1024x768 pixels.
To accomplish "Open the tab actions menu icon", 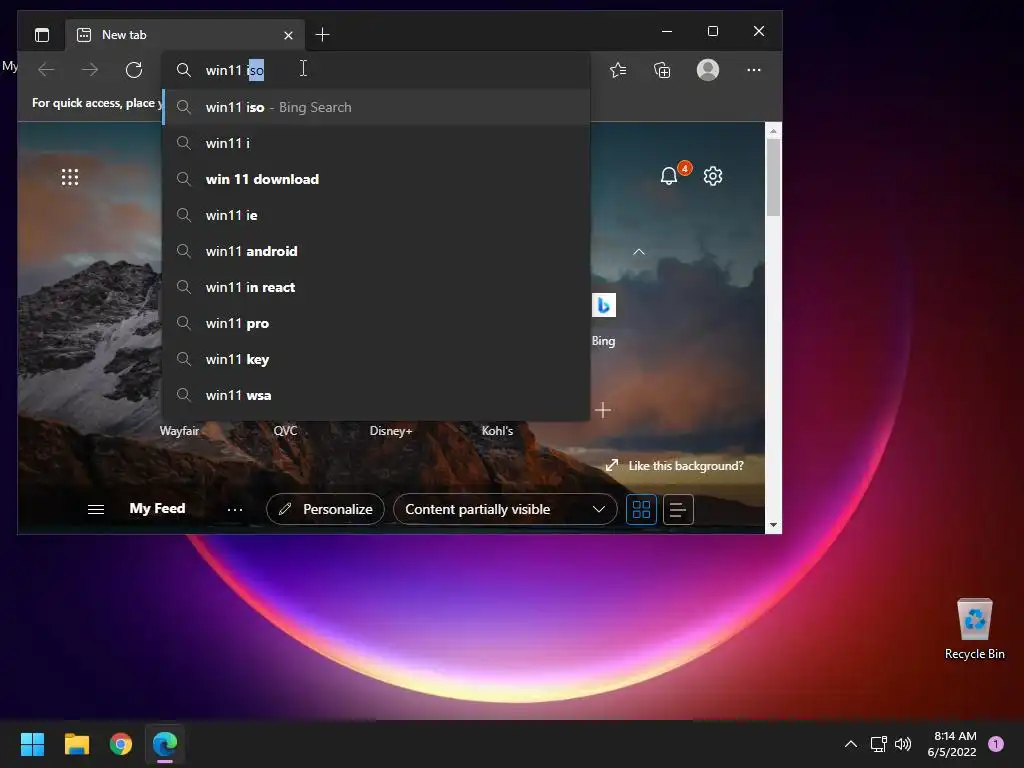I will pos(42,35).
